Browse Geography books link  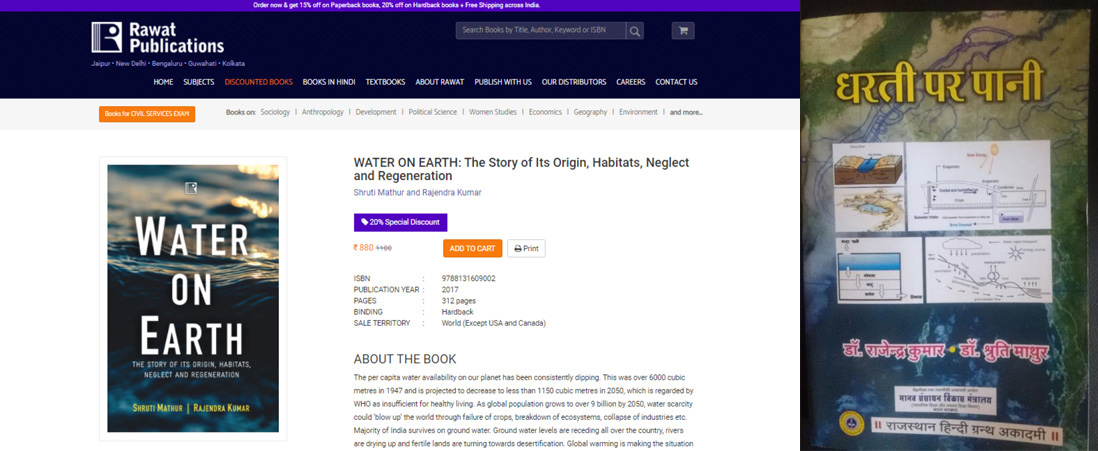590,112
